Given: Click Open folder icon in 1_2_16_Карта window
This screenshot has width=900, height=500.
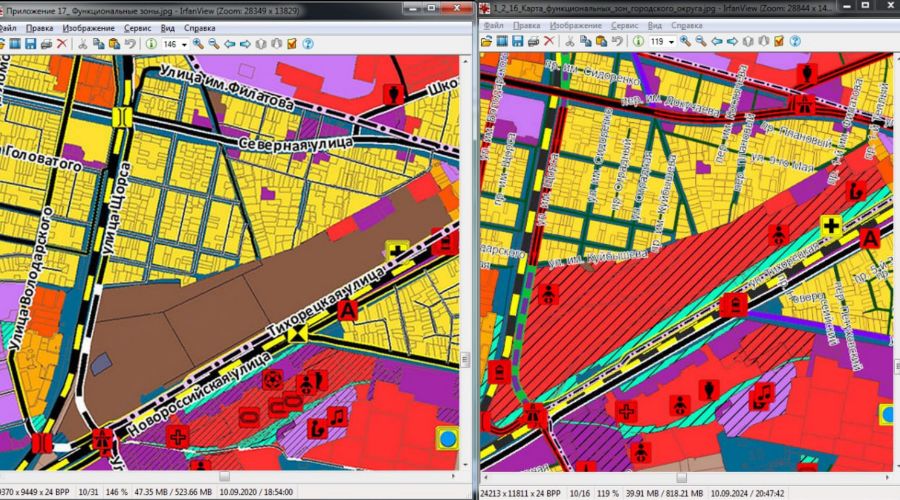Looking at the screenshot, I should pos(486,42).
